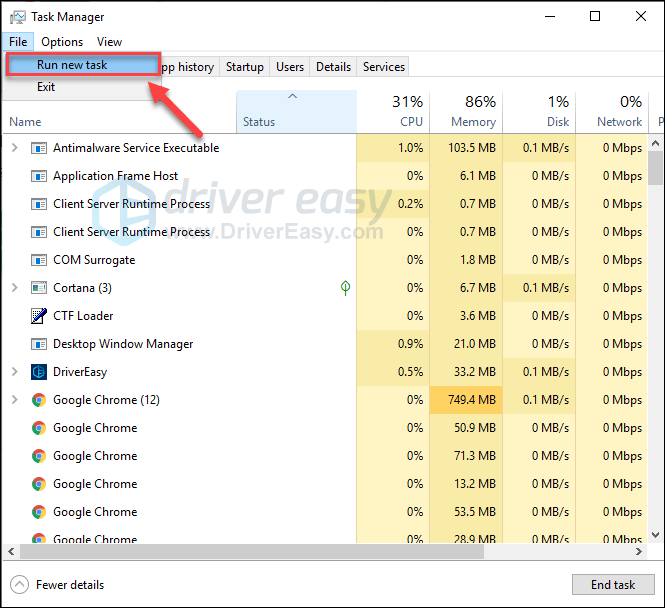Click the horizontal scrollbar left arrow
Image resolution: width=665 pixels, height=608 pixels.
coord(11,552)
